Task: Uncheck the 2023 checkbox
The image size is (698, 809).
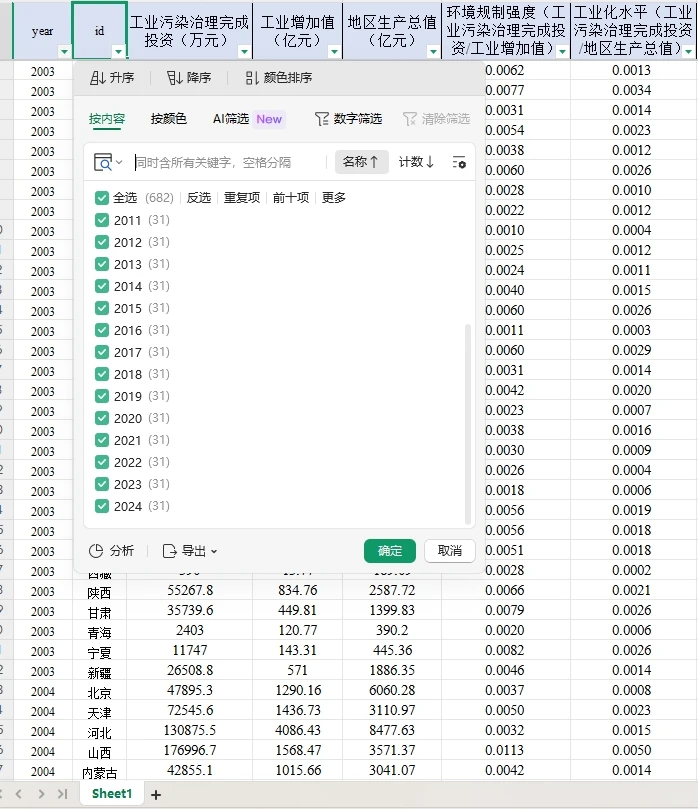Action: tap(102, 484)
